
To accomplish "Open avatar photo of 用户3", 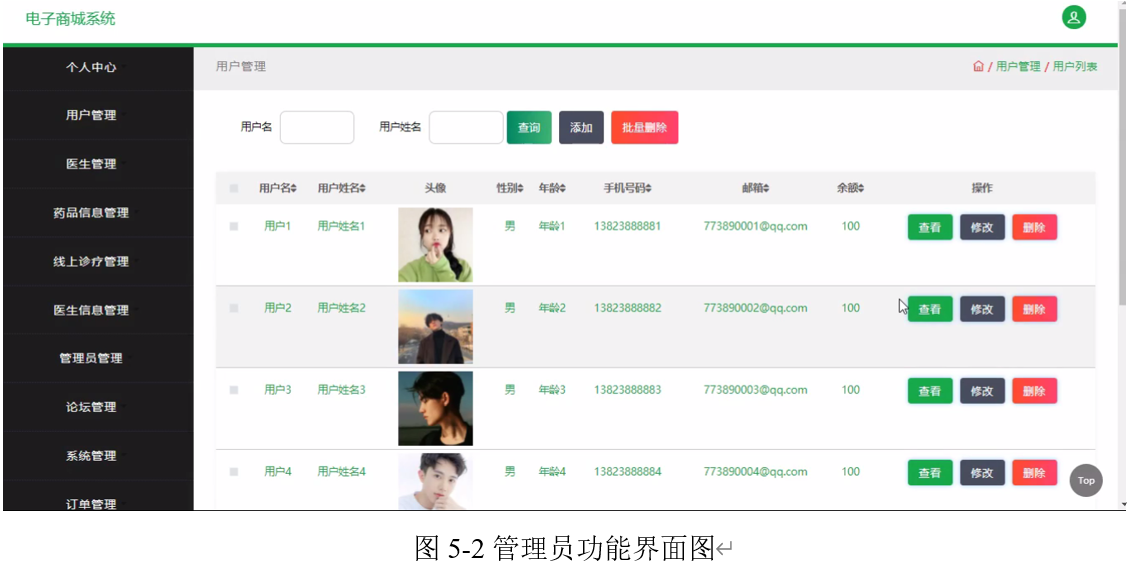I will (x=436, y=409).
